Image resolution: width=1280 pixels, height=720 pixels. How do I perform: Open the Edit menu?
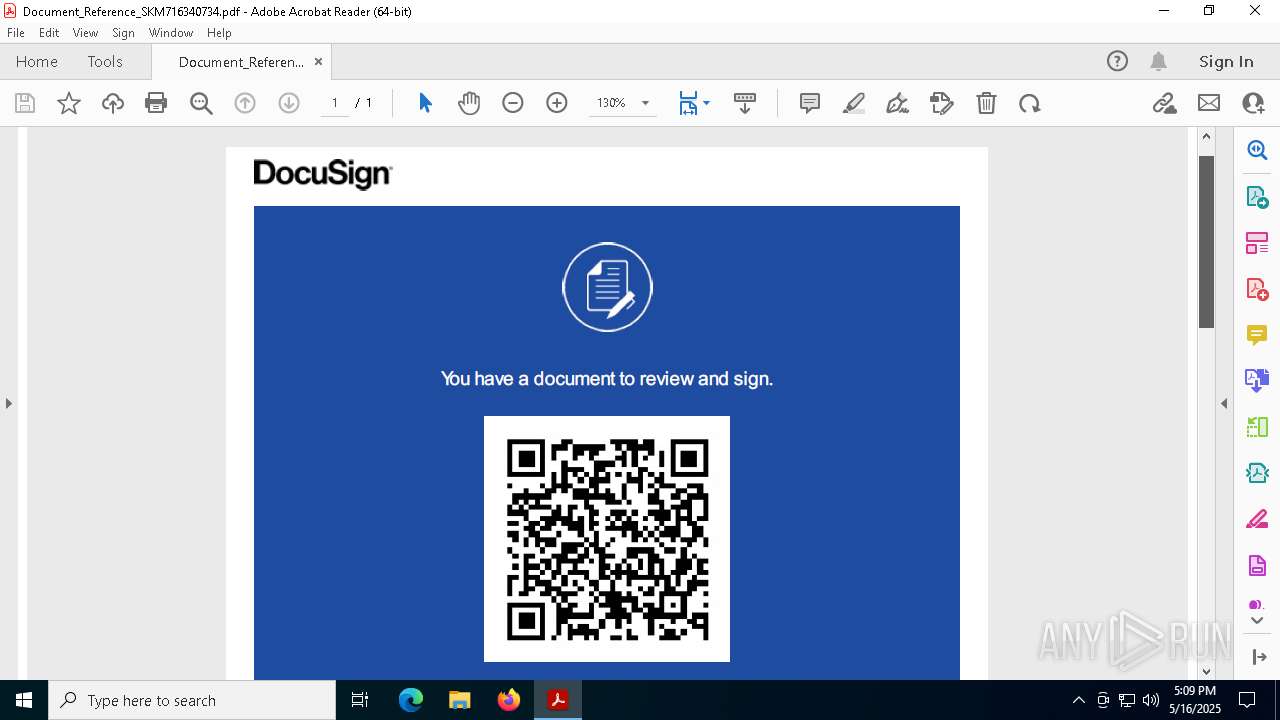[x=49, y=33]
